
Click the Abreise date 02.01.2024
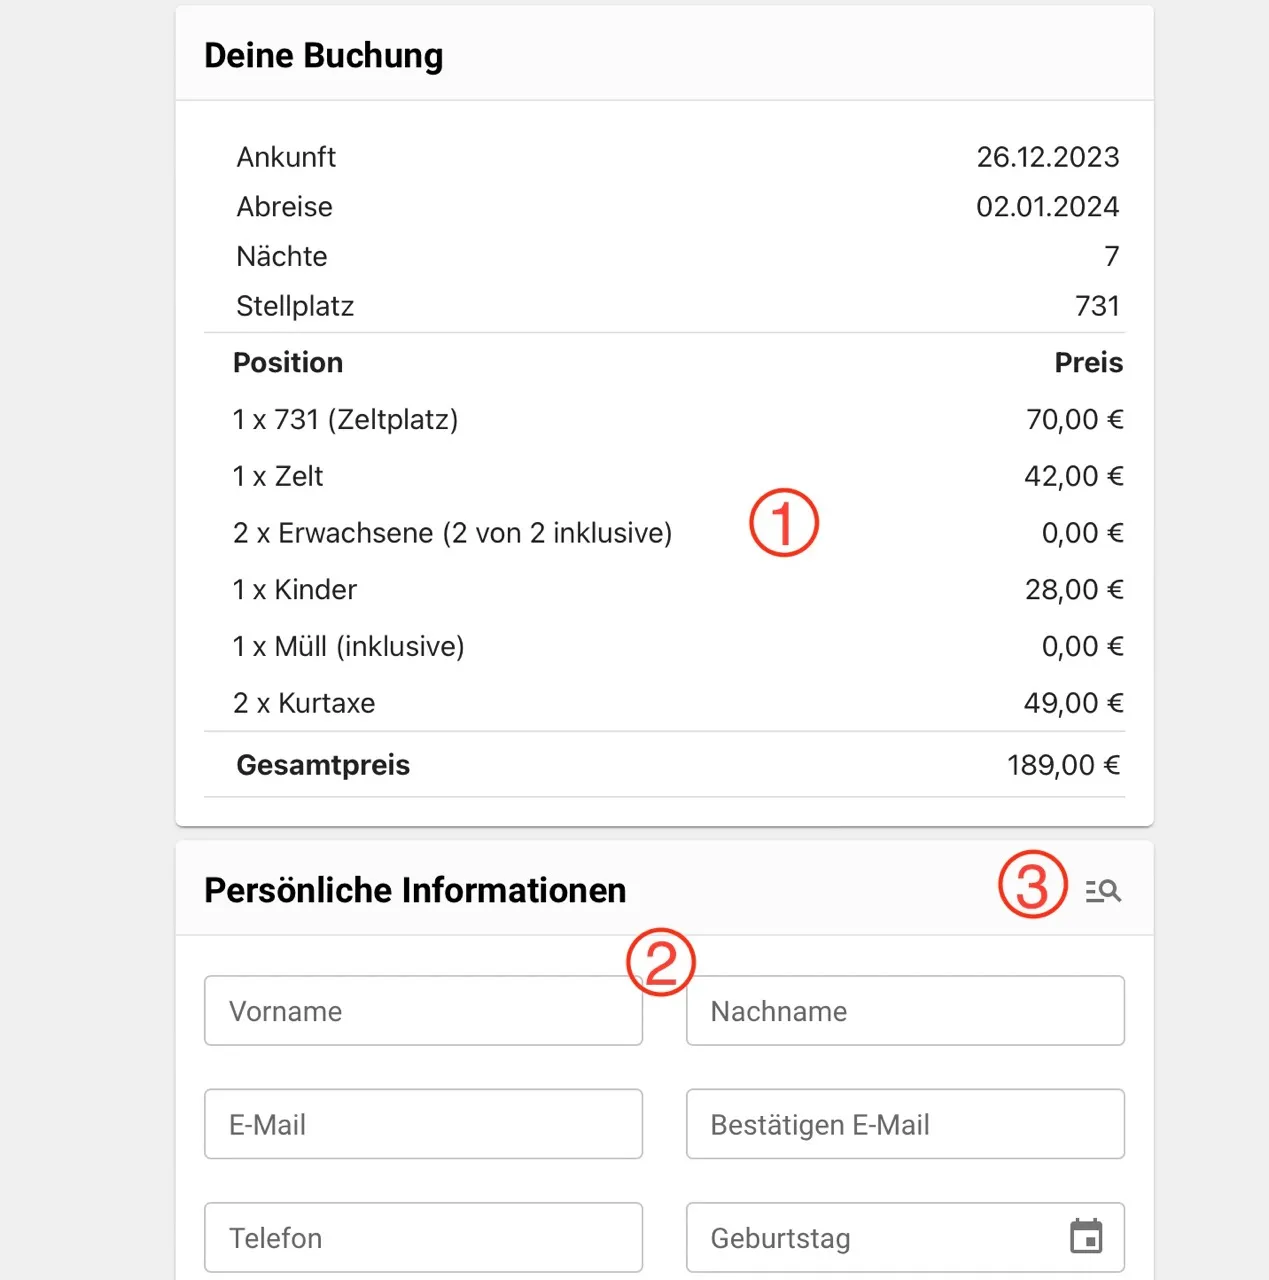(x=1047, y=207)
